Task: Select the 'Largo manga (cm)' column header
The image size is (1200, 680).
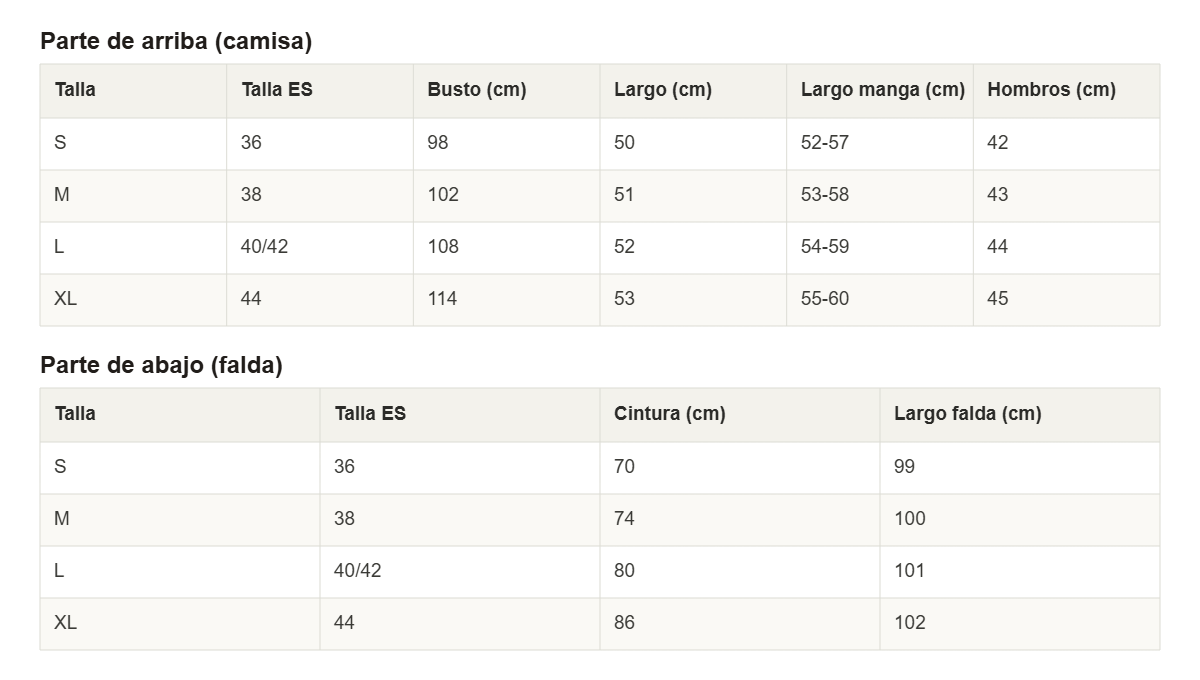Action: 880,90
